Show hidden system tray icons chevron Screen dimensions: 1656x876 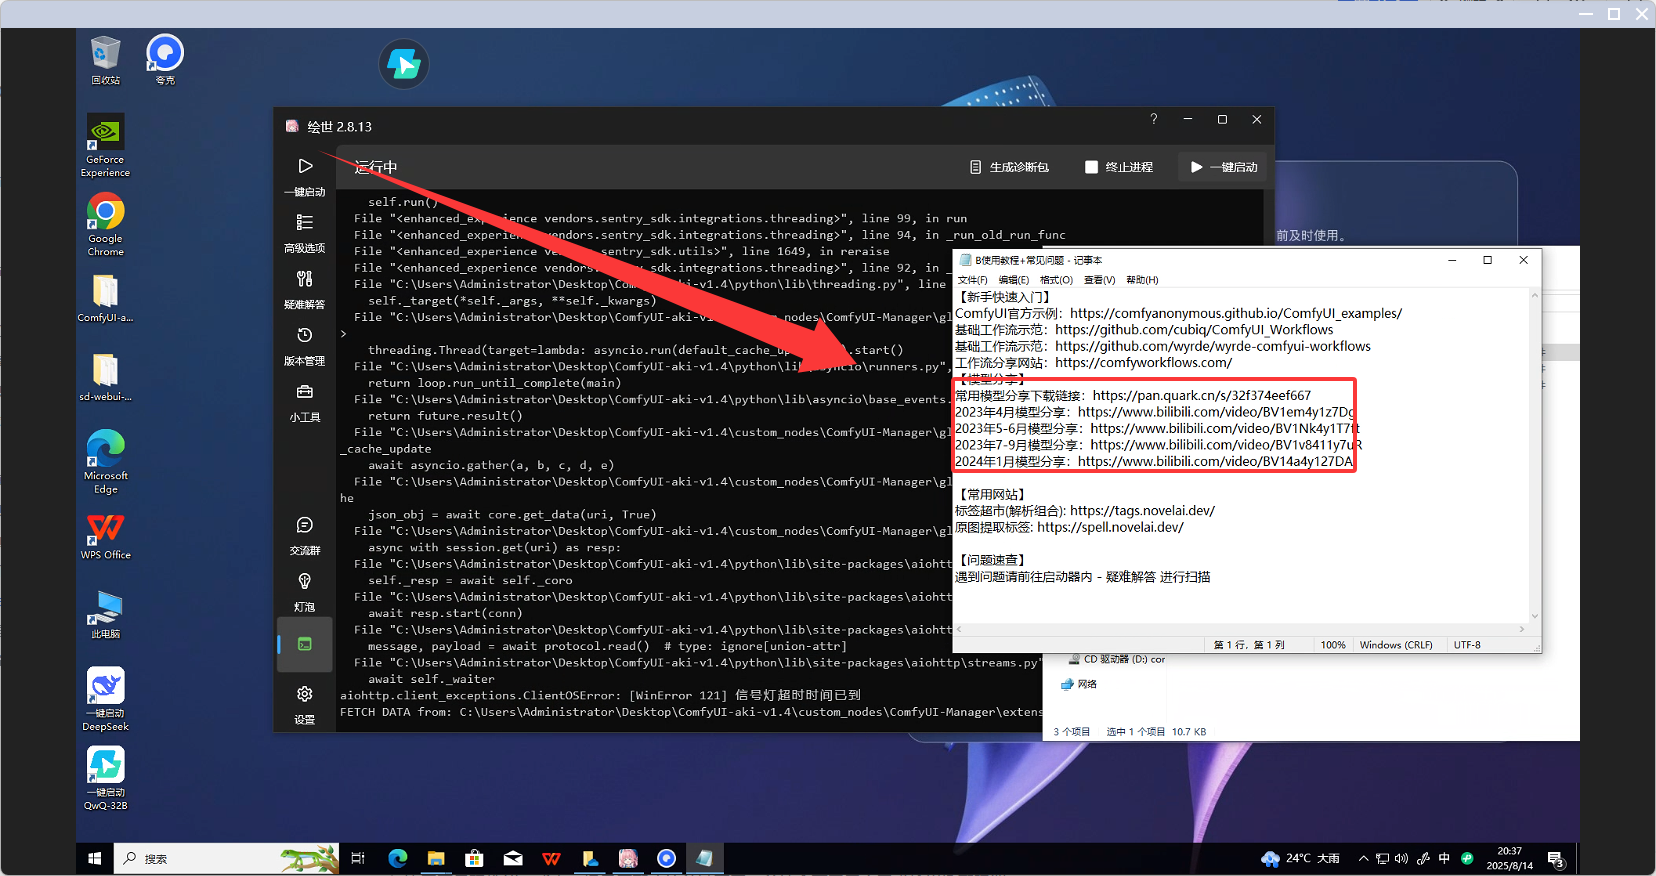click(x=1363, y=858)
